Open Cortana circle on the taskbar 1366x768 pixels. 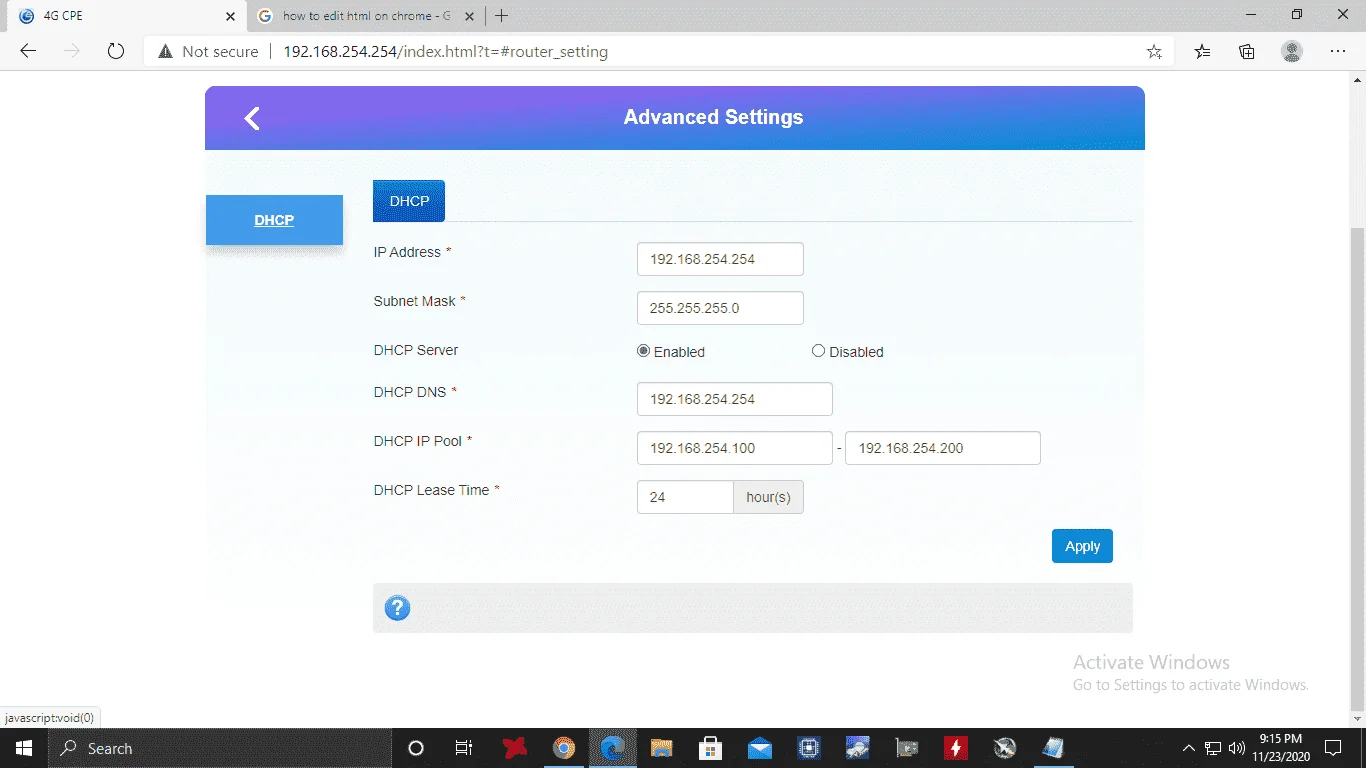416,748
